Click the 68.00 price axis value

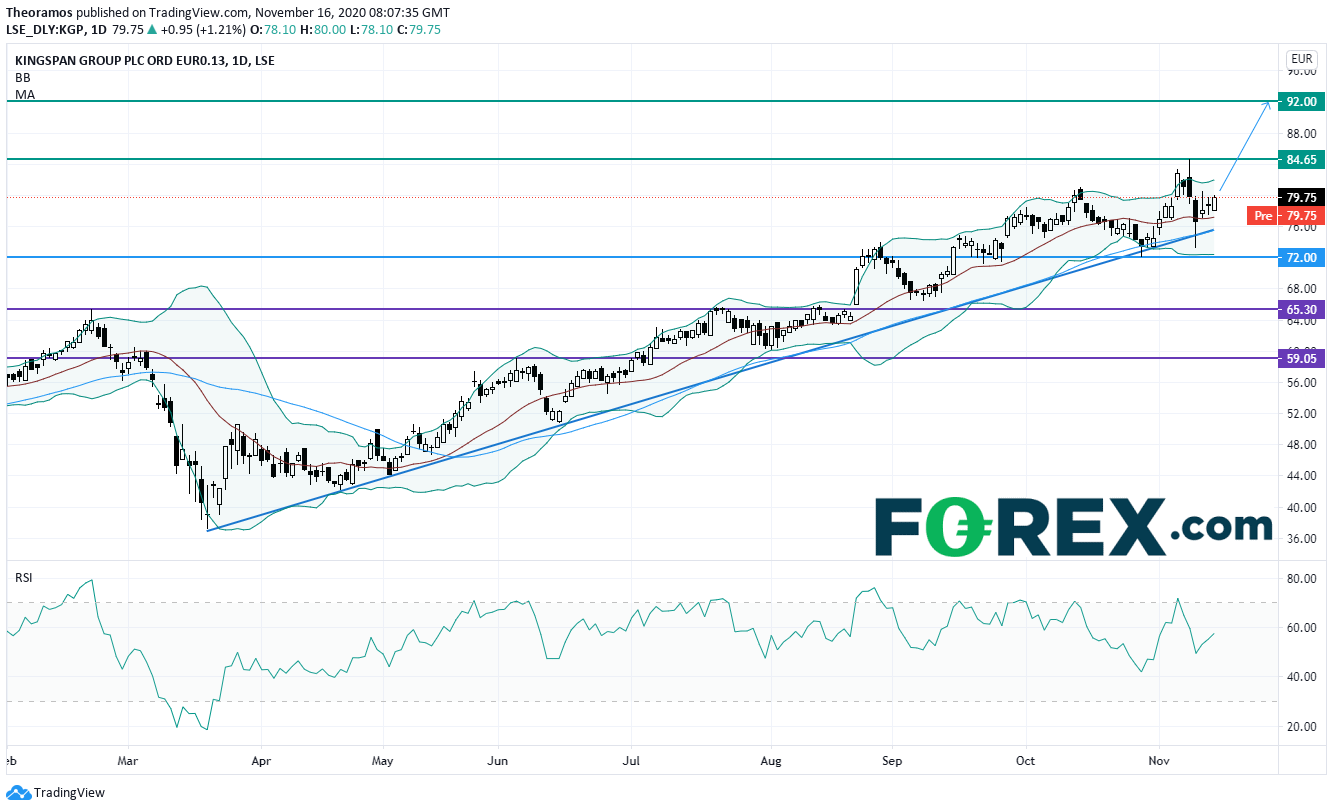tap(1300, 289)
